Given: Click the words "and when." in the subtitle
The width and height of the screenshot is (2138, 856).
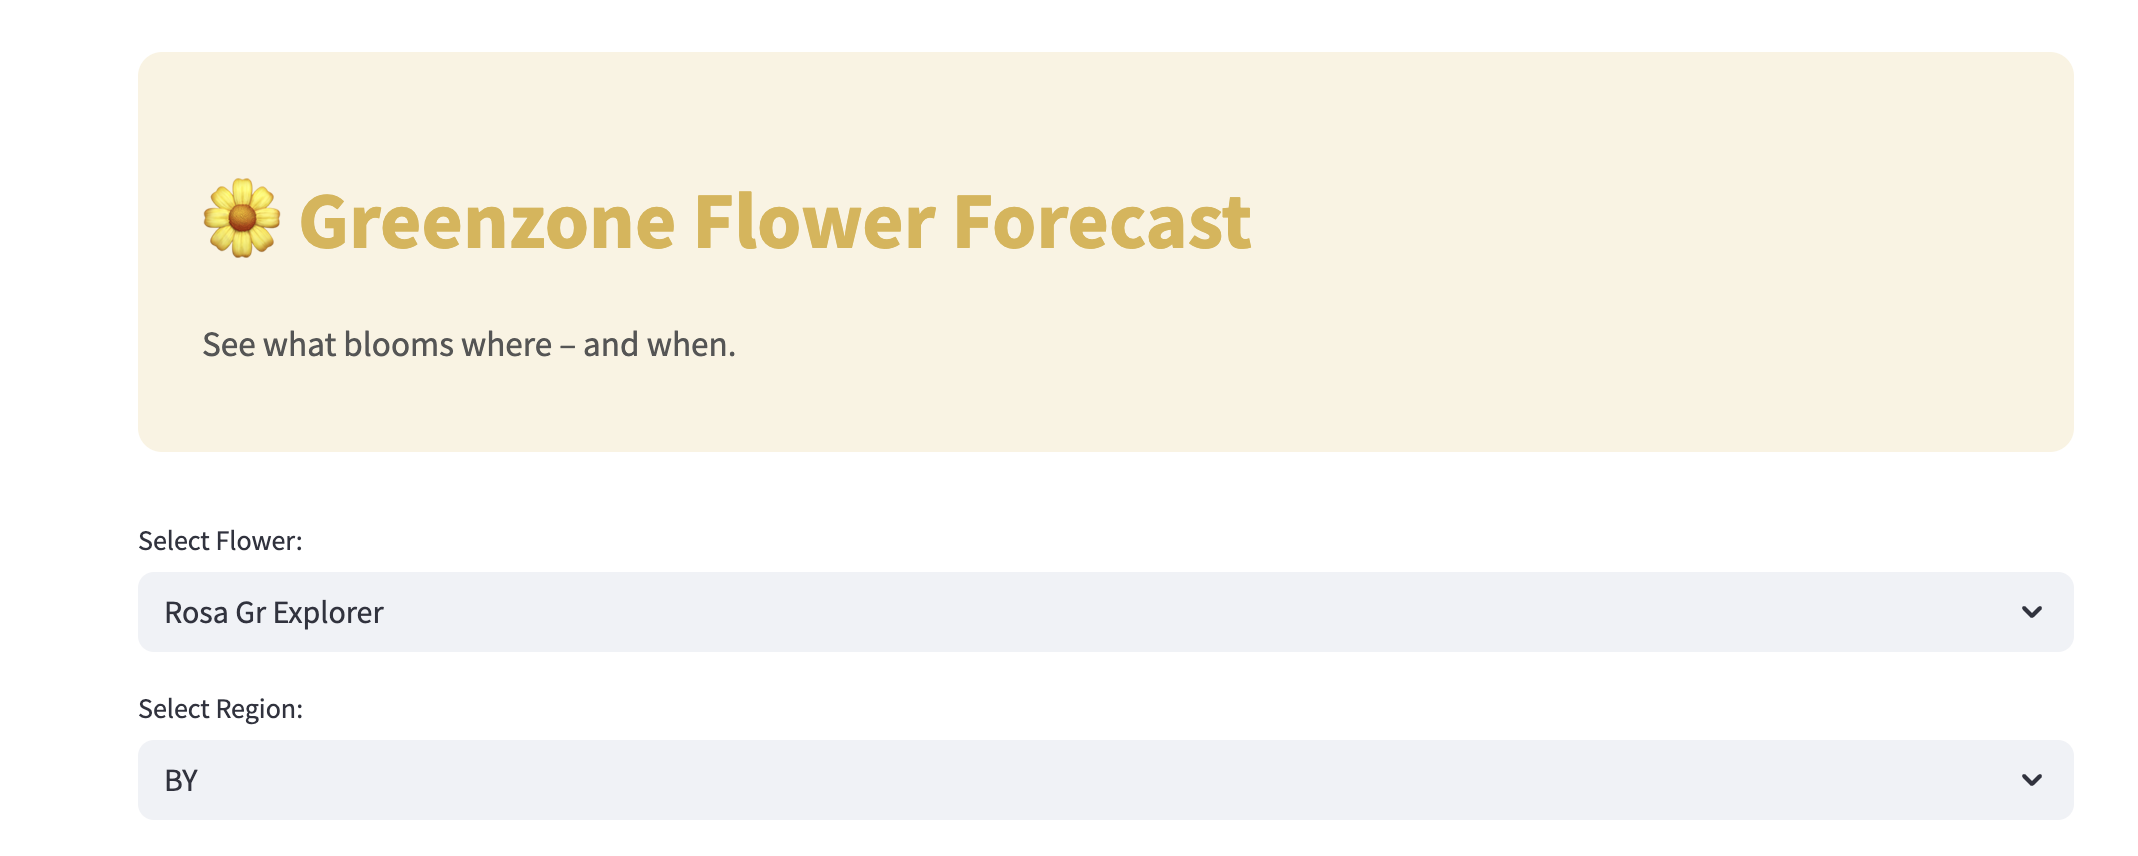Looking at the screenshot, I should point(659,344).
